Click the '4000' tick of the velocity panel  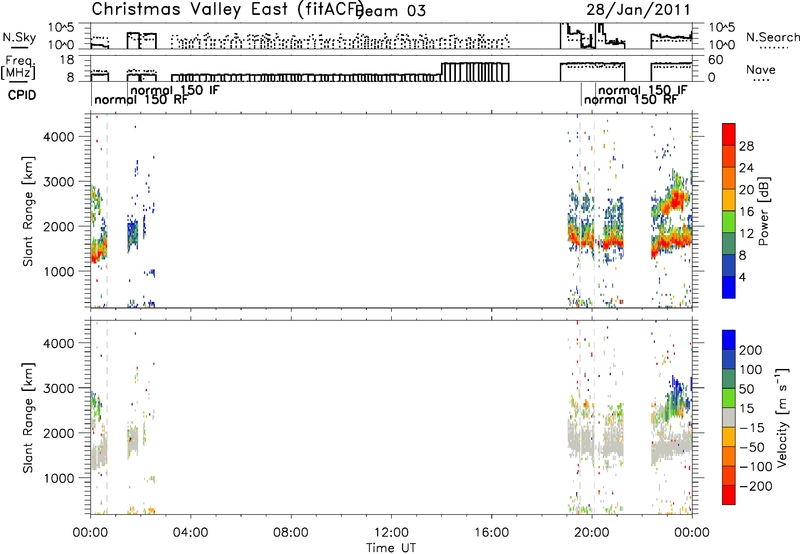click(58, 343)
